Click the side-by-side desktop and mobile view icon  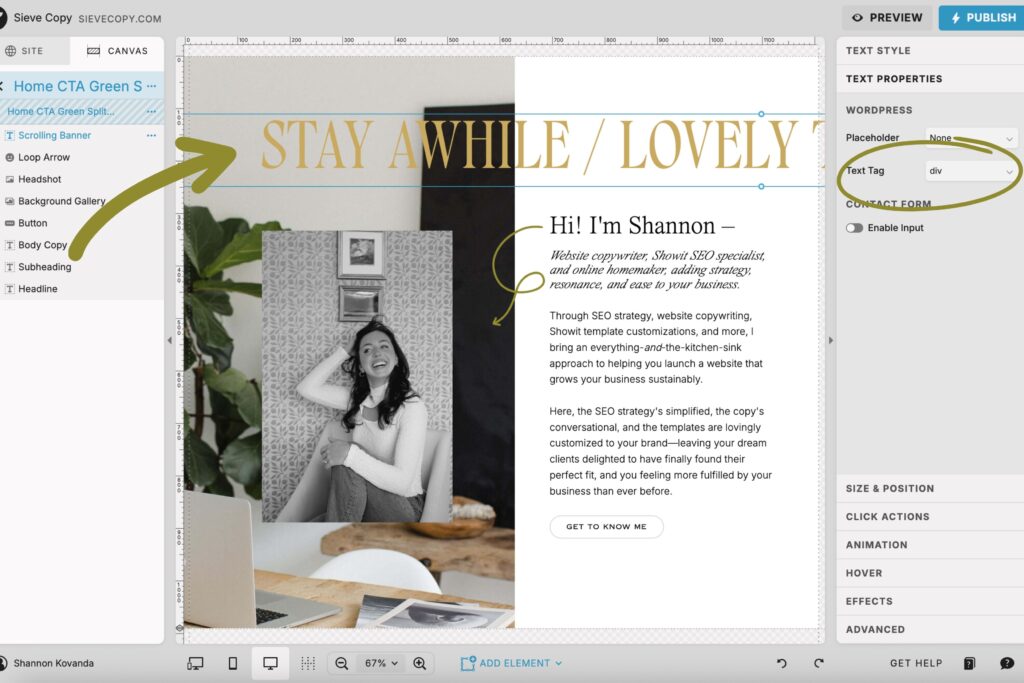click(x=196, y=663)
